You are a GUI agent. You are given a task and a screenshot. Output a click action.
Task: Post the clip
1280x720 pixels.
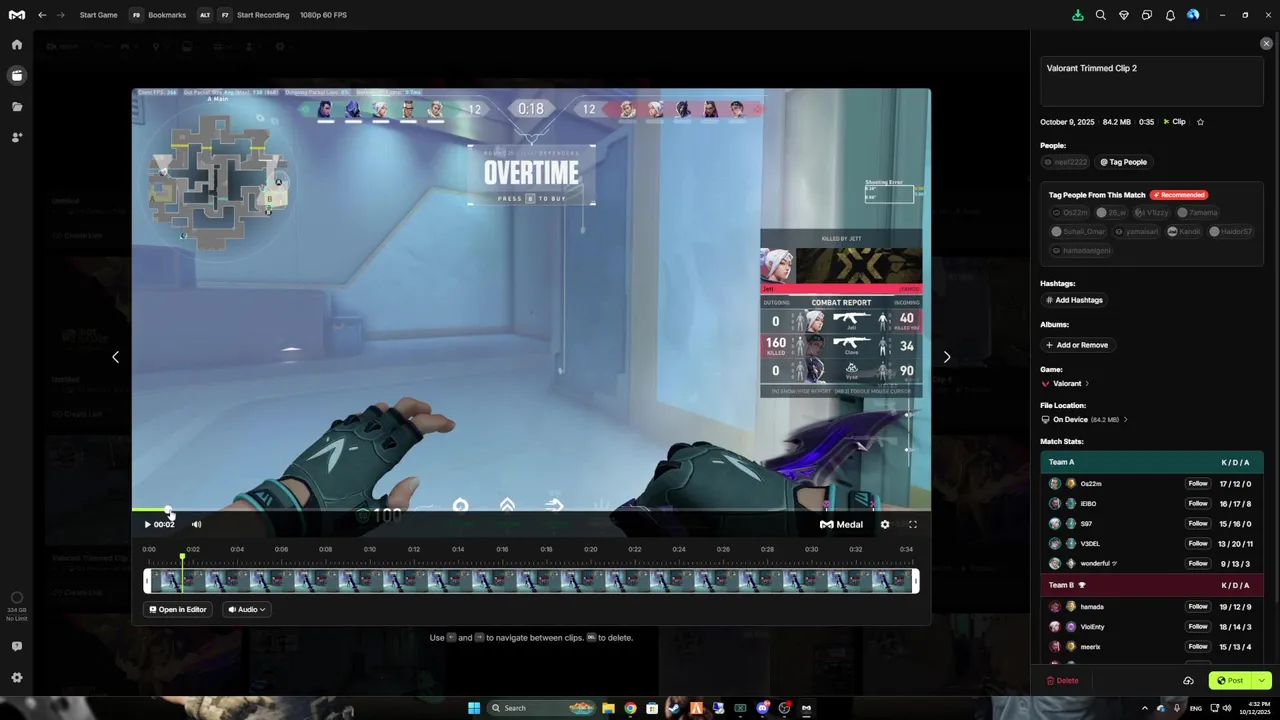(1231, 681)
